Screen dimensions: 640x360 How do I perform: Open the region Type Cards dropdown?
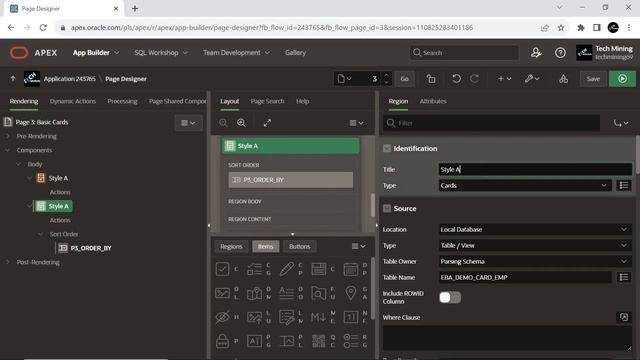pyautogui.click(x=525, y=185)
